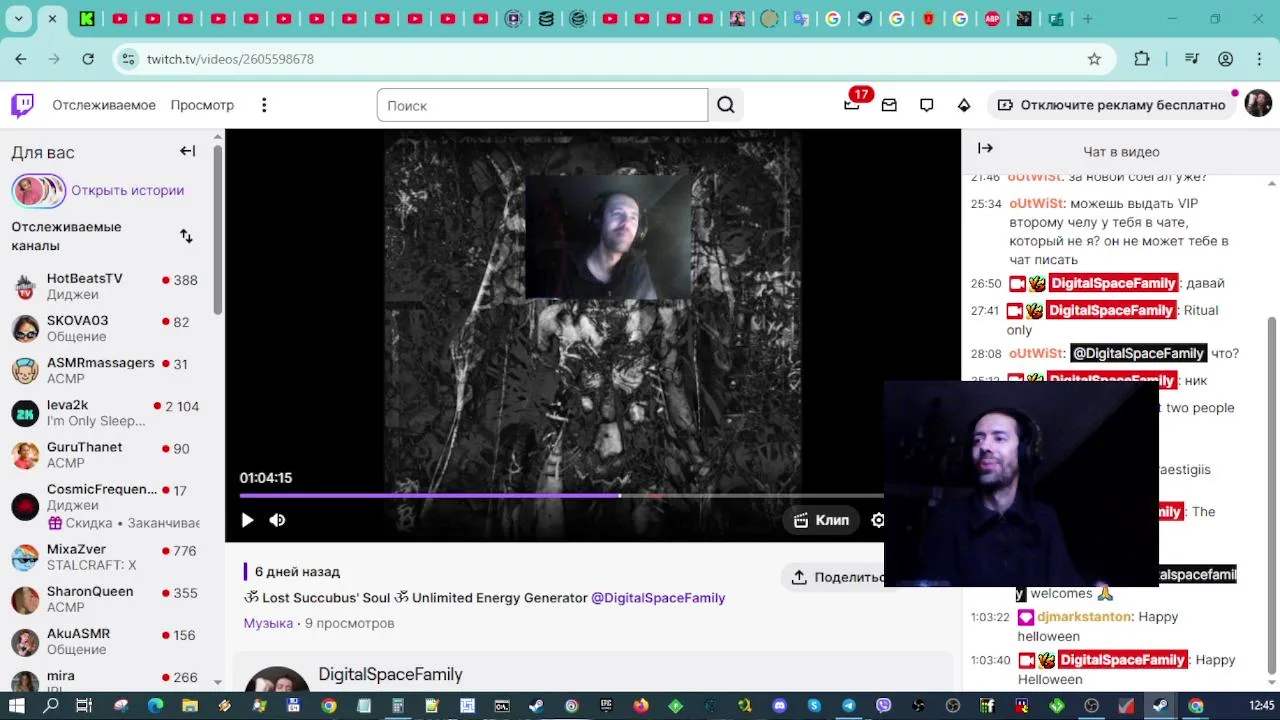
Task: Open video player settings gear
Action: 877,520
